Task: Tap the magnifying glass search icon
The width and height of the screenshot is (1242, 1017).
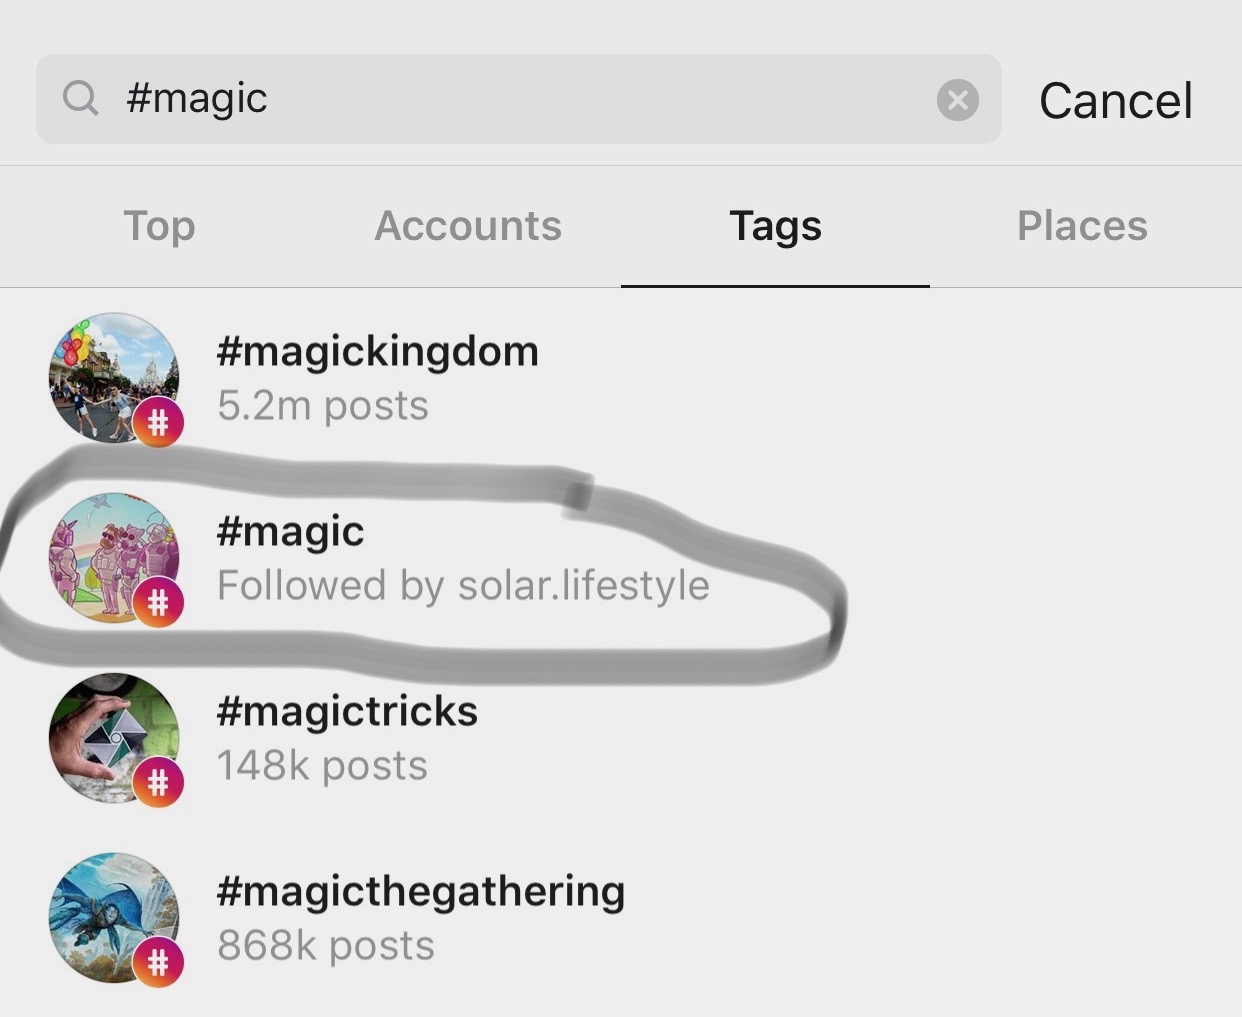Action: [x=80, y=98]
